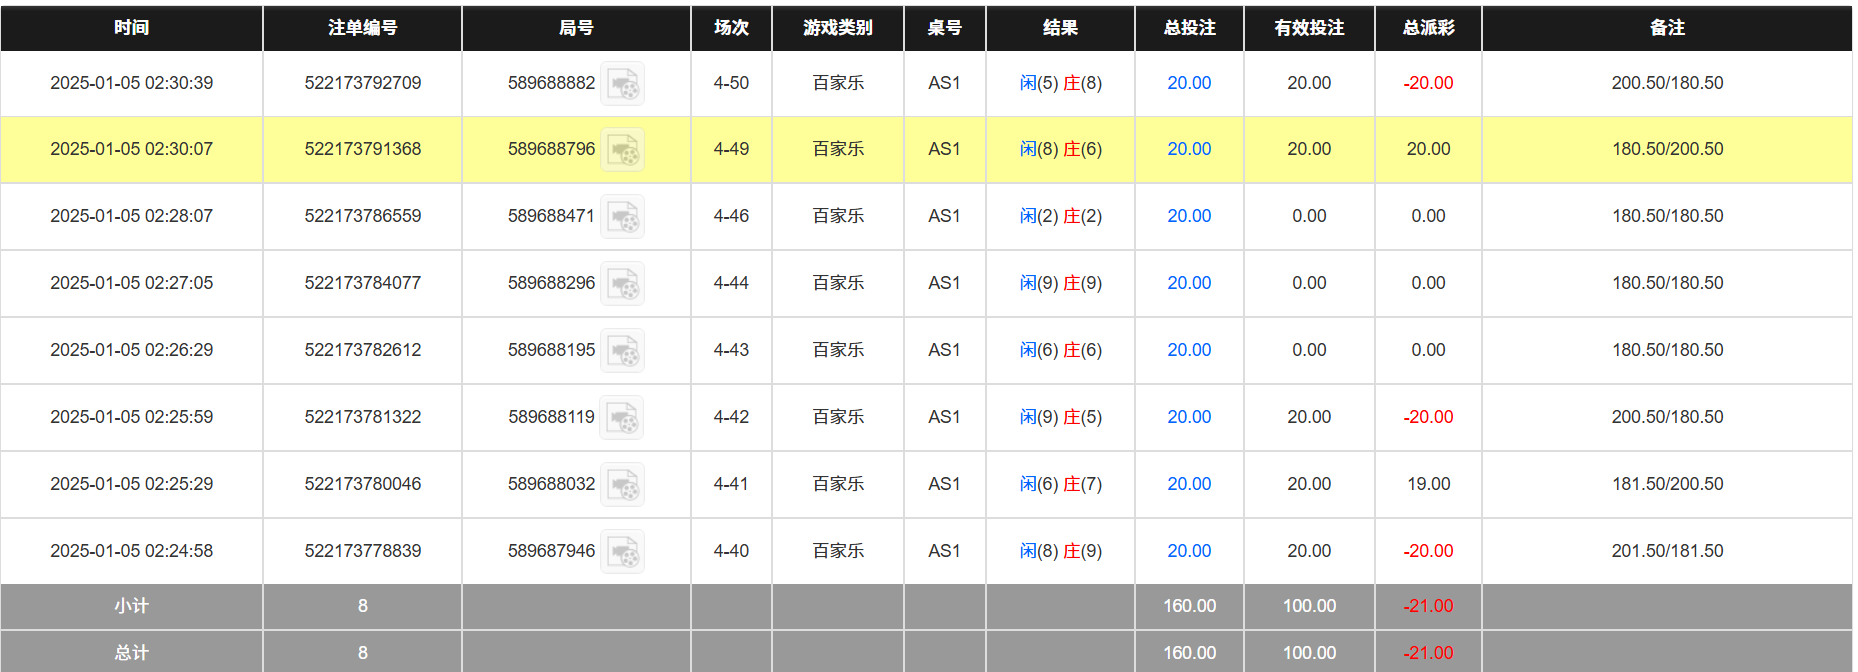Select the 时间 column header
1858x672 pixels.
click(131, 28)
